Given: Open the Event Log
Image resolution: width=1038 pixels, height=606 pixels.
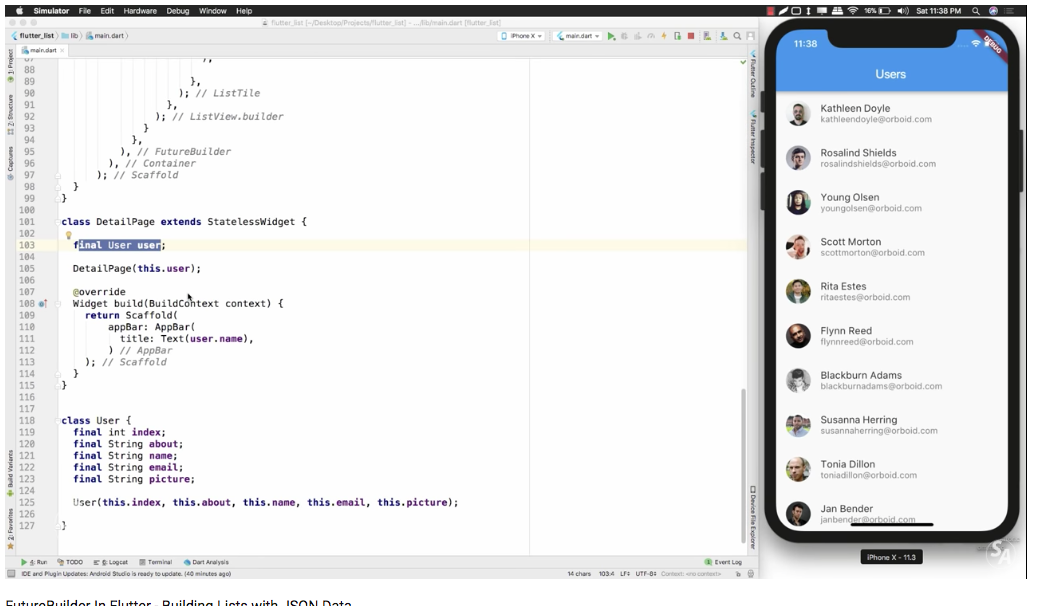Looking at the screenshot, I should [722, 561].
